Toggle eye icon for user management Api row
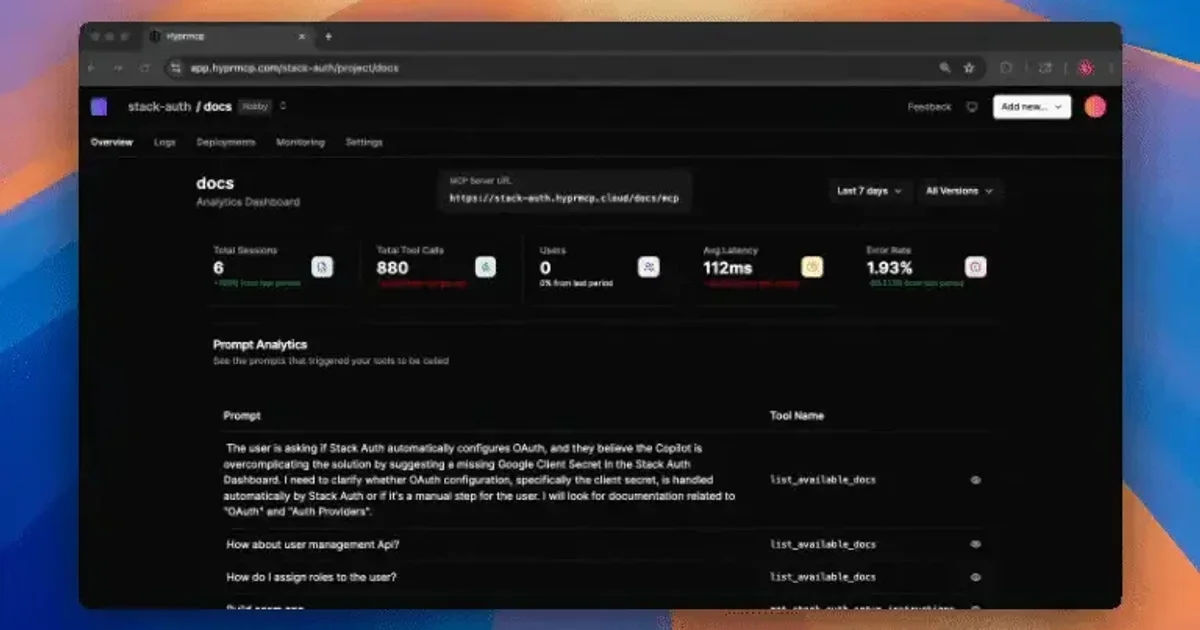 point(976,545)
